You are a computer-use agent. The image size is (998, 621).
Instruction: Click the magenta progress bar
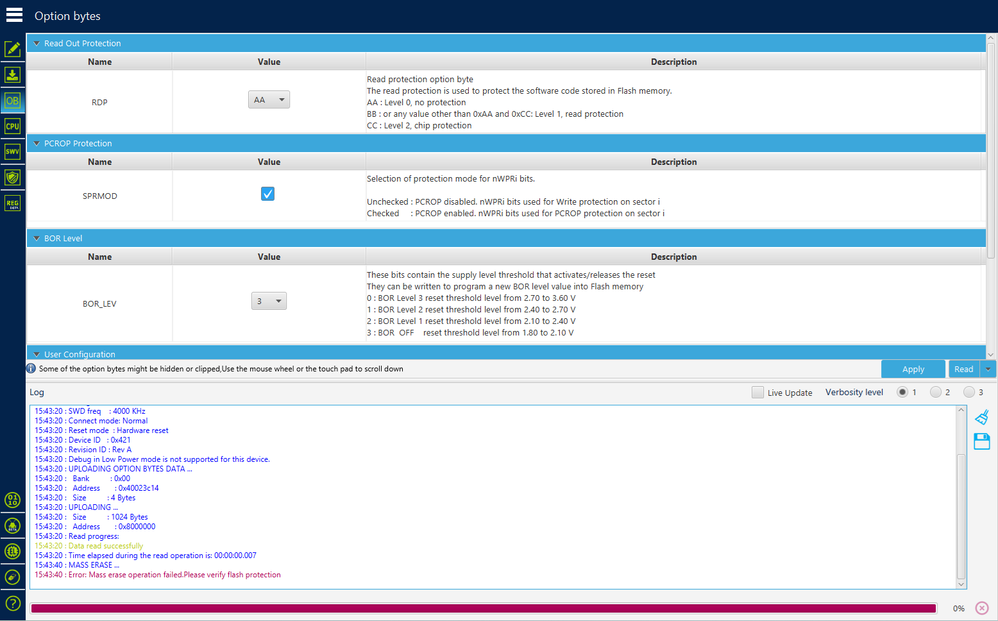point(483,608)
